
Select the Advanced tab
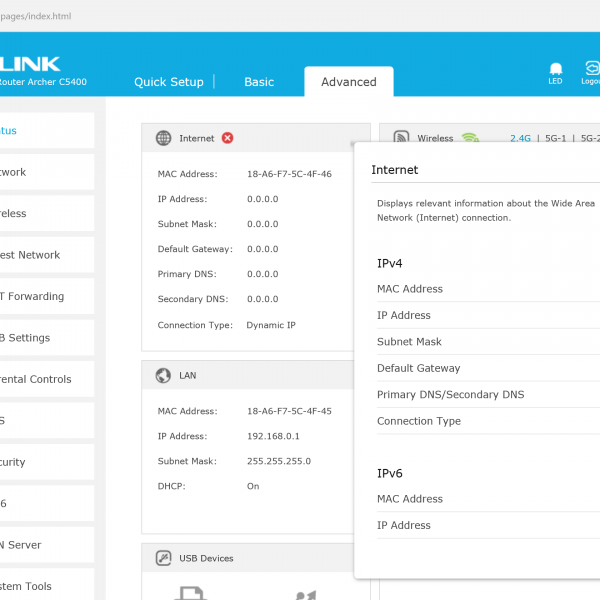pyautogui.click(x=348, y=82)
